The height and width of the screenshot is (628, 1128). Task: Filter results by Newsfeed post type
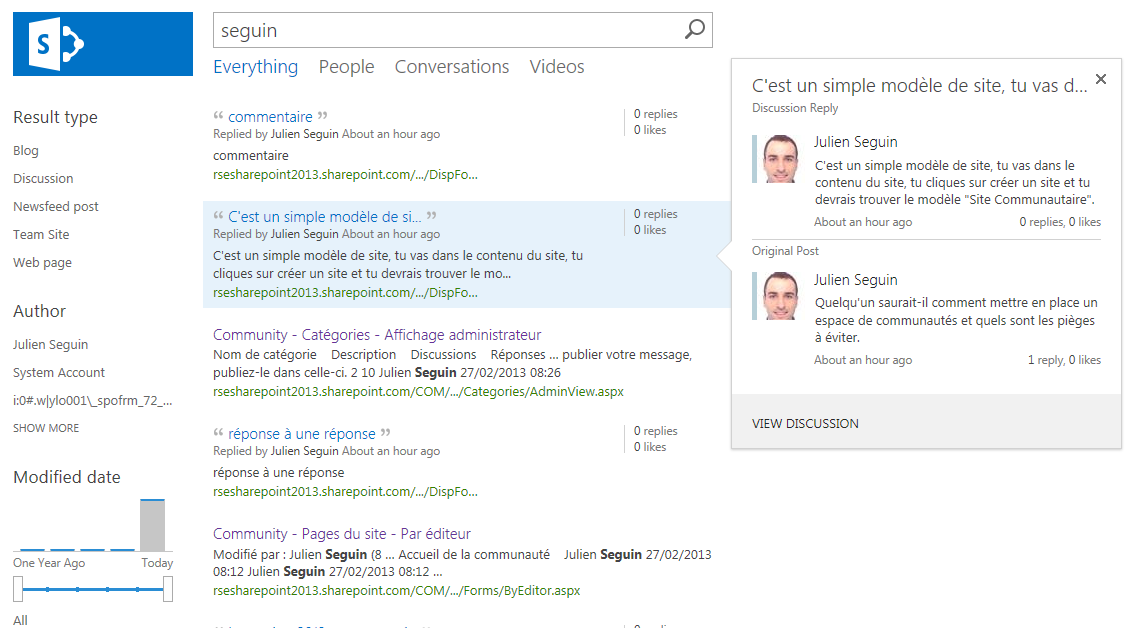56,206
